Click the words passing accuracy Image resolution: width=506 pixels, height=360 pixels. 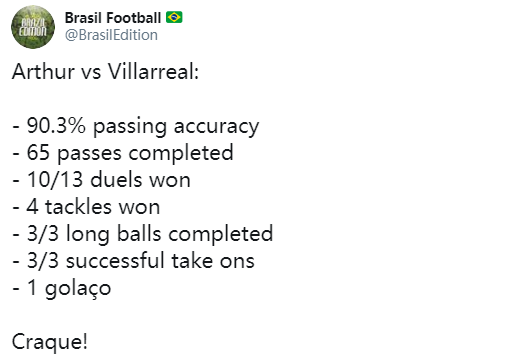176,127
